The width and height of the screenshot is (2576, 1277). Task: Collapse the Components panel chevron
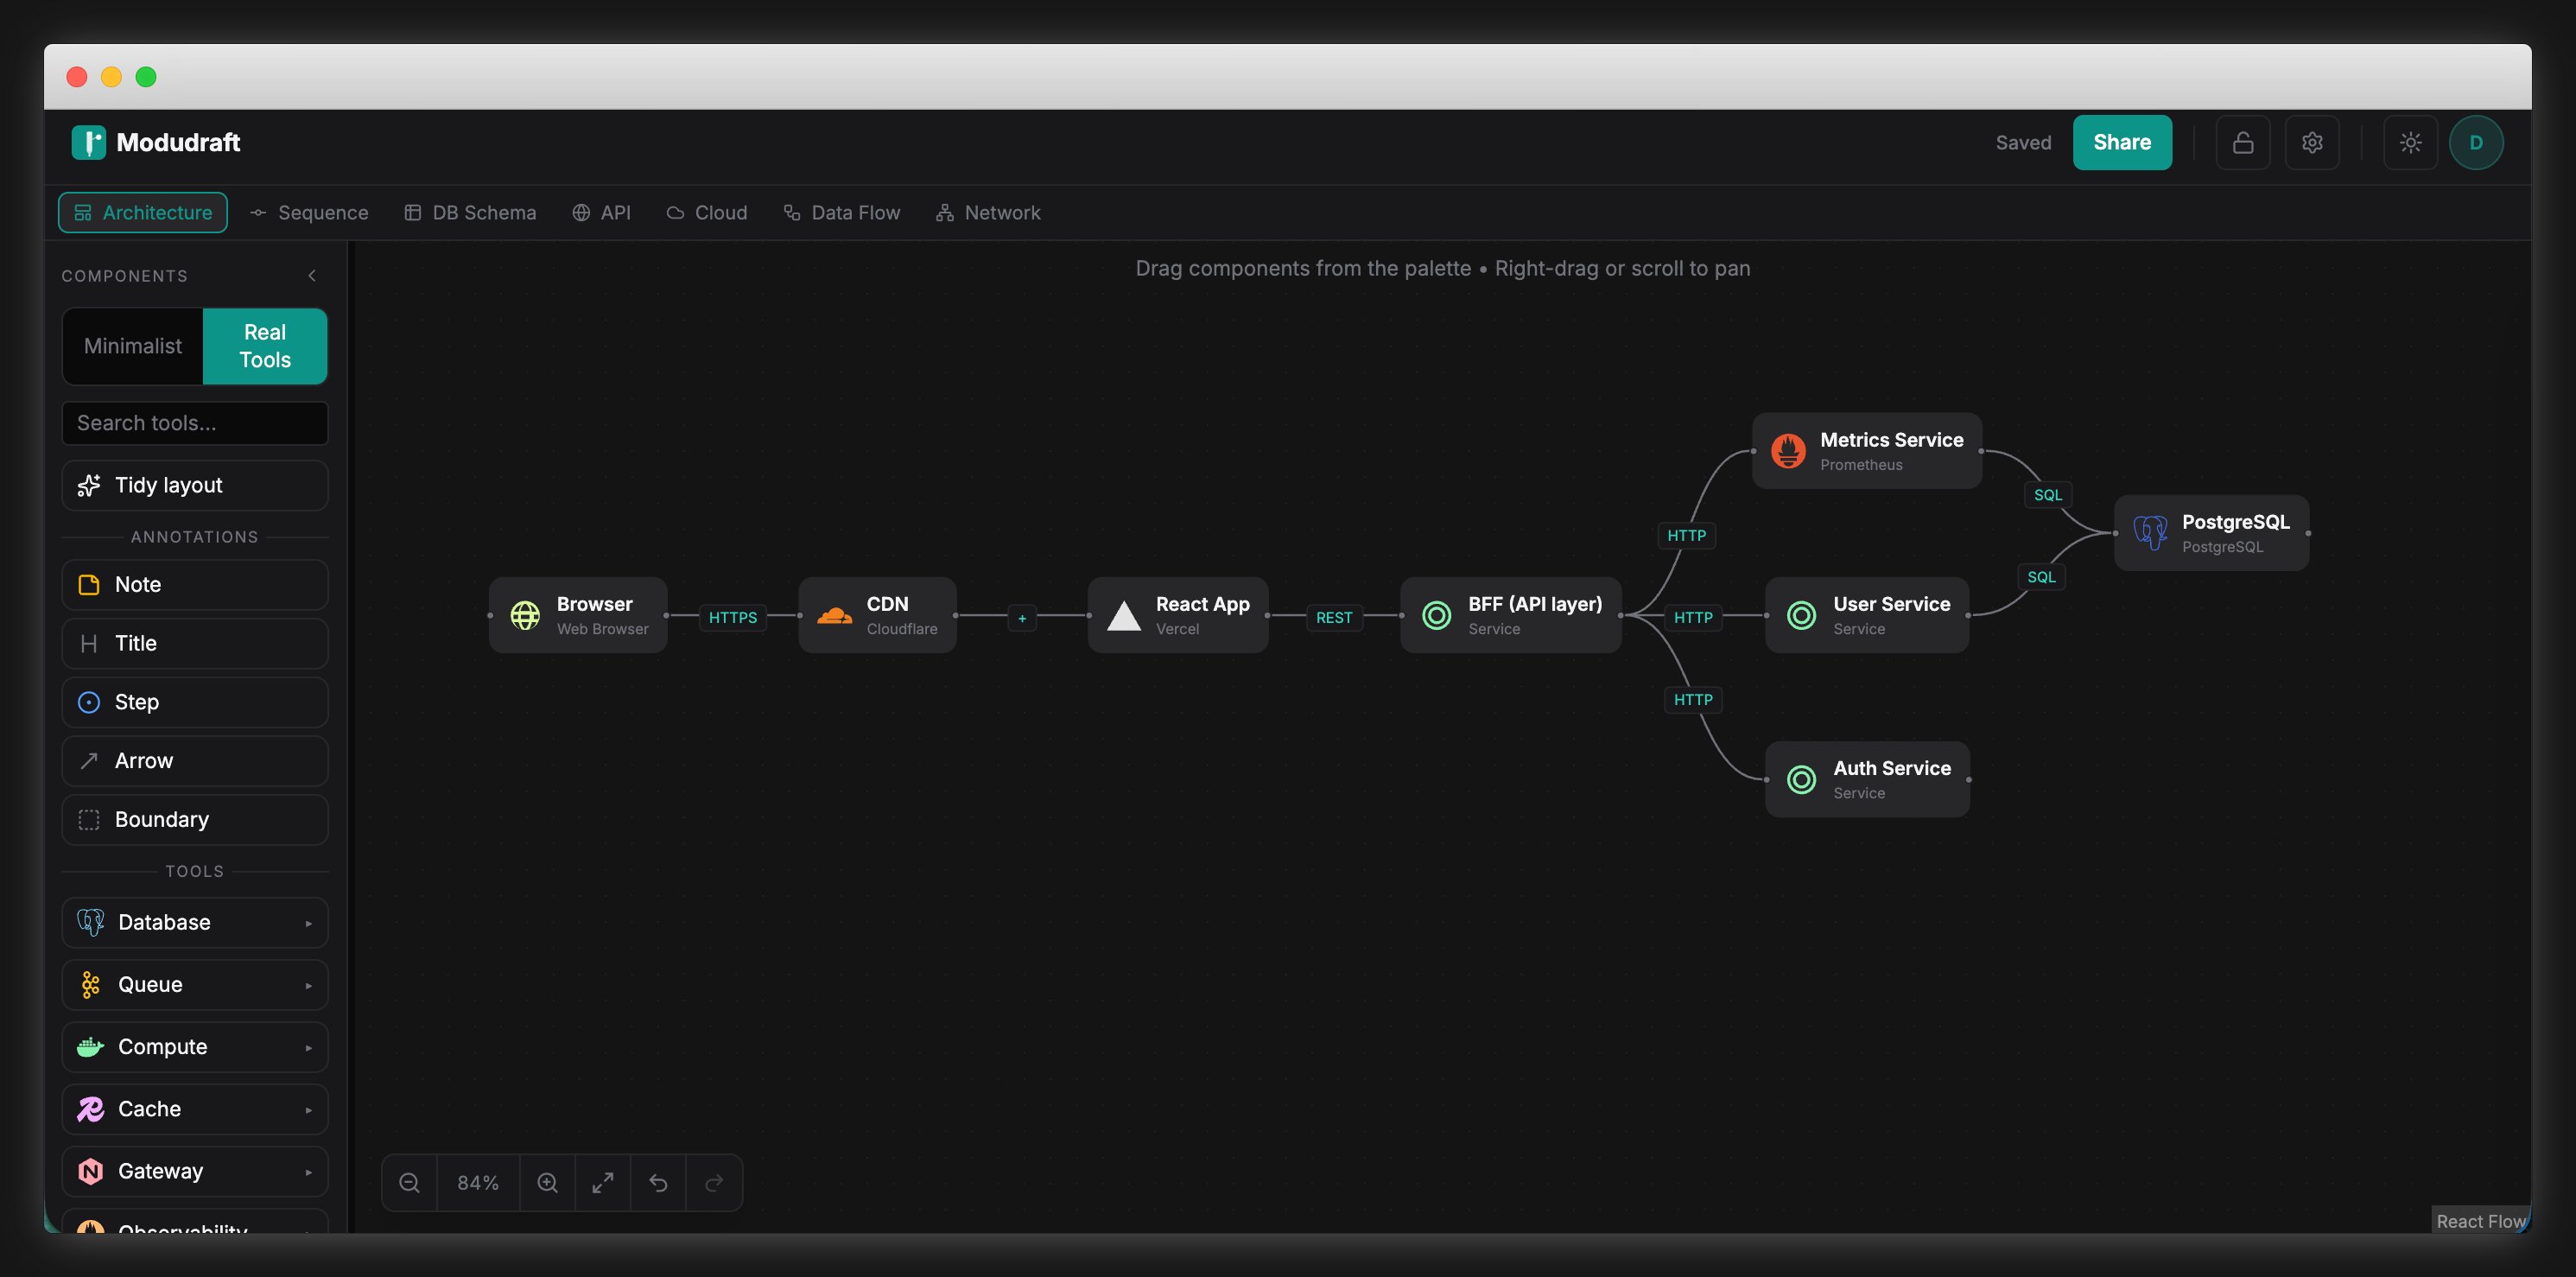click(312, 275)
